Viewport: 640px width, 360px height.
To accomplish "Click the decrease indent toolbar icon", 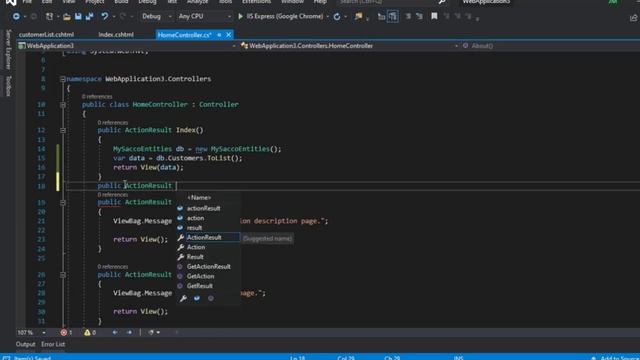I will pyautogui.click(x=408, y=16).
